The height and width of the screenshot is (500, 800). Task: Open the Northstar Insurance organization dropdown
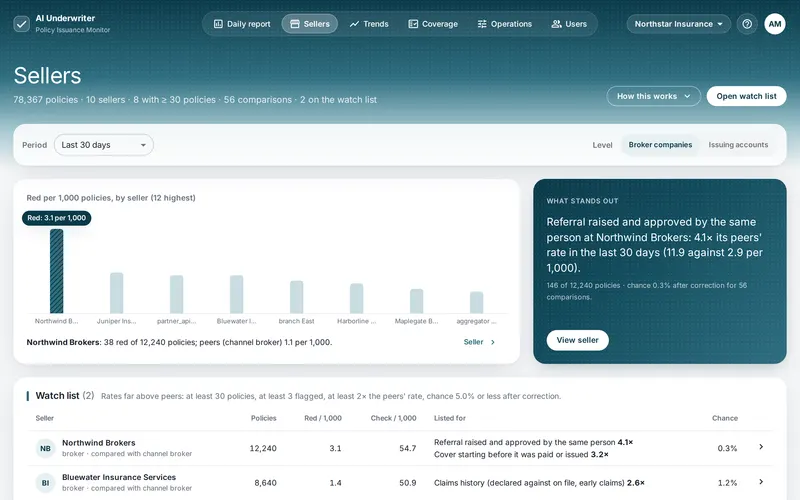point(679,24)
